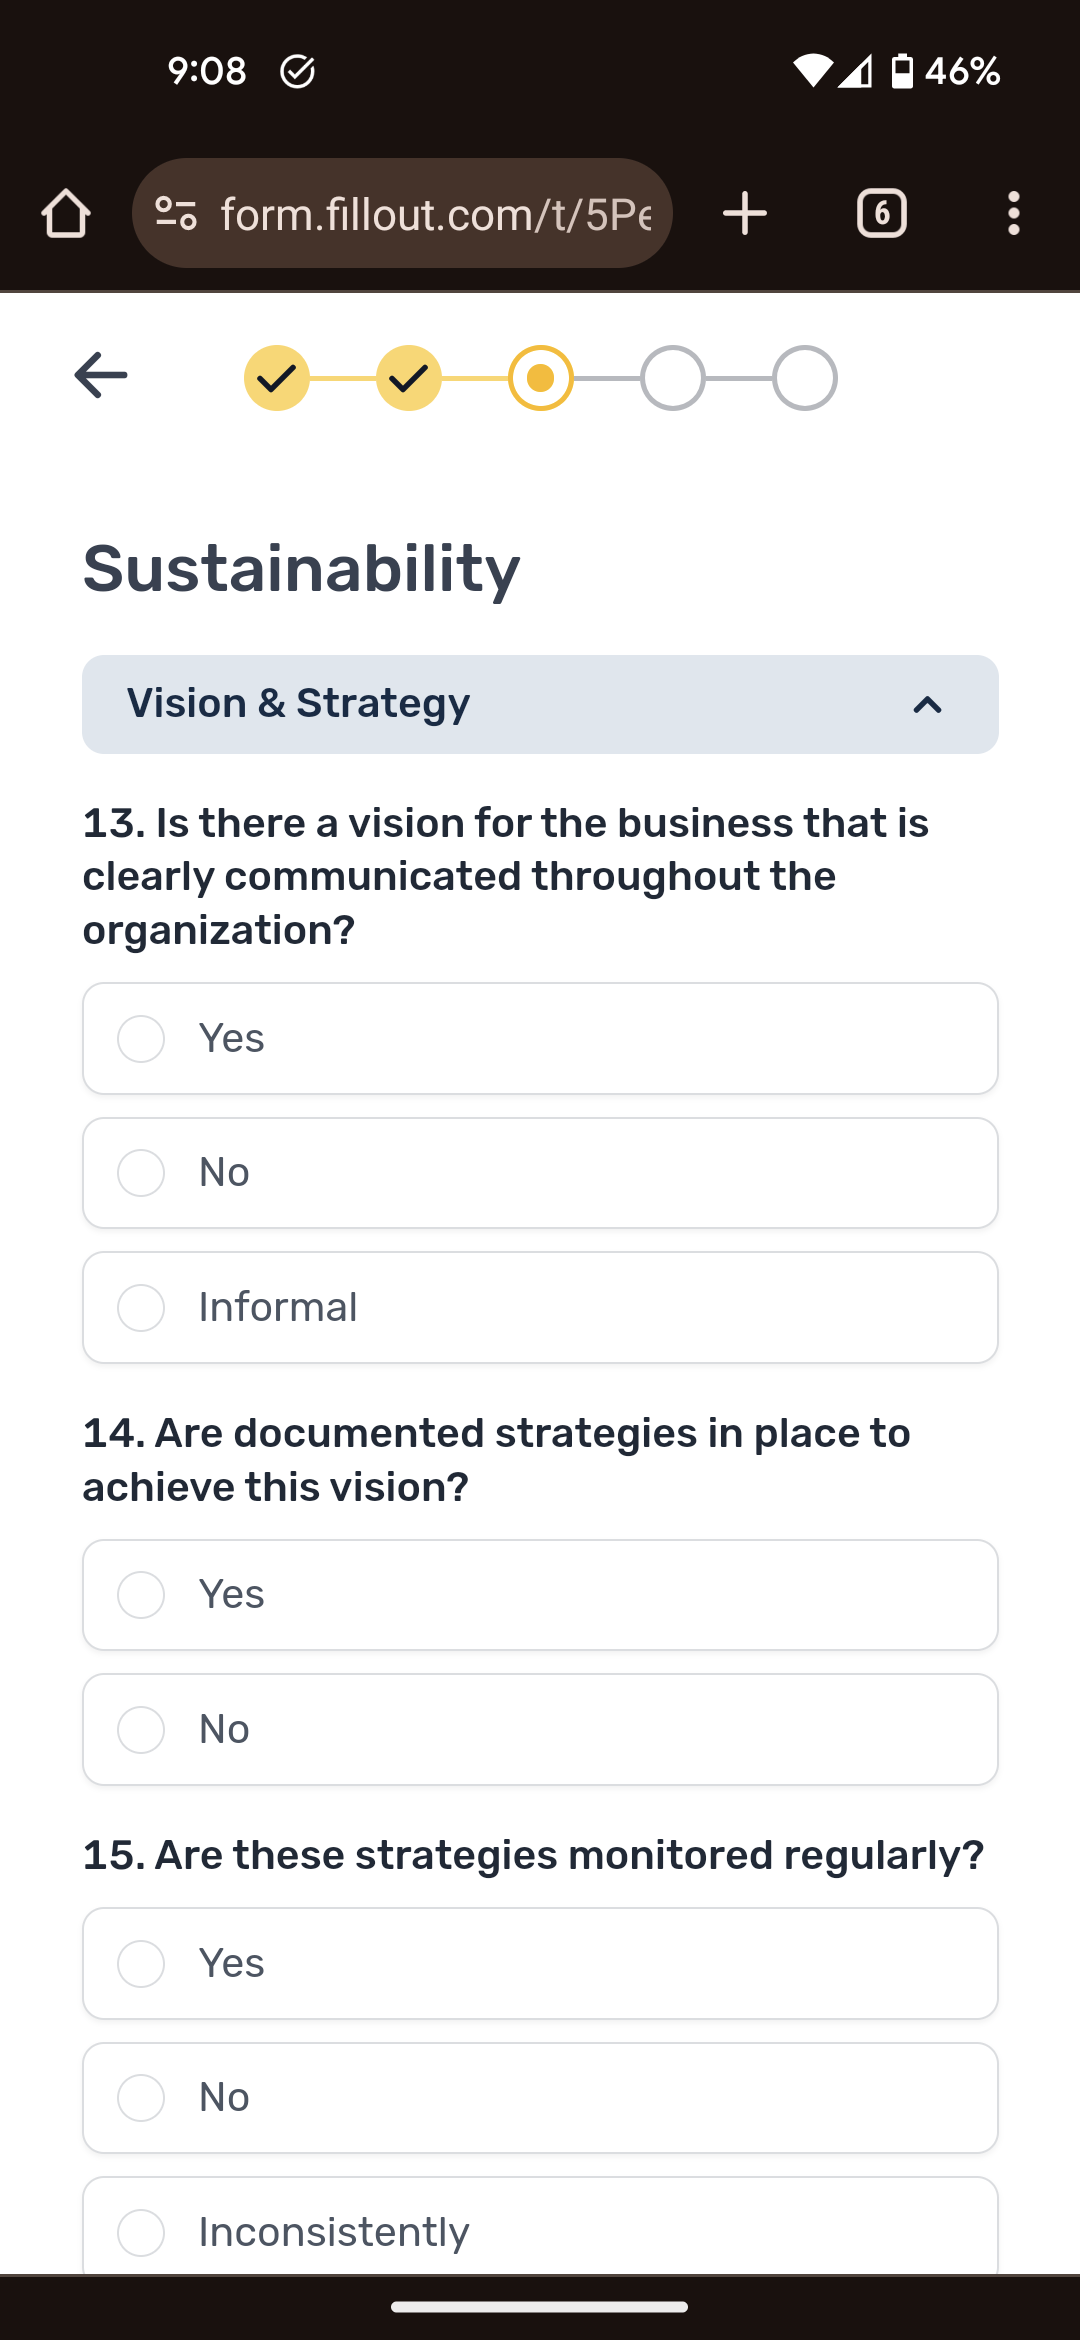Select Yes for documented strategies question
Viewport: 1080px width, 2340px height.
540,1595
